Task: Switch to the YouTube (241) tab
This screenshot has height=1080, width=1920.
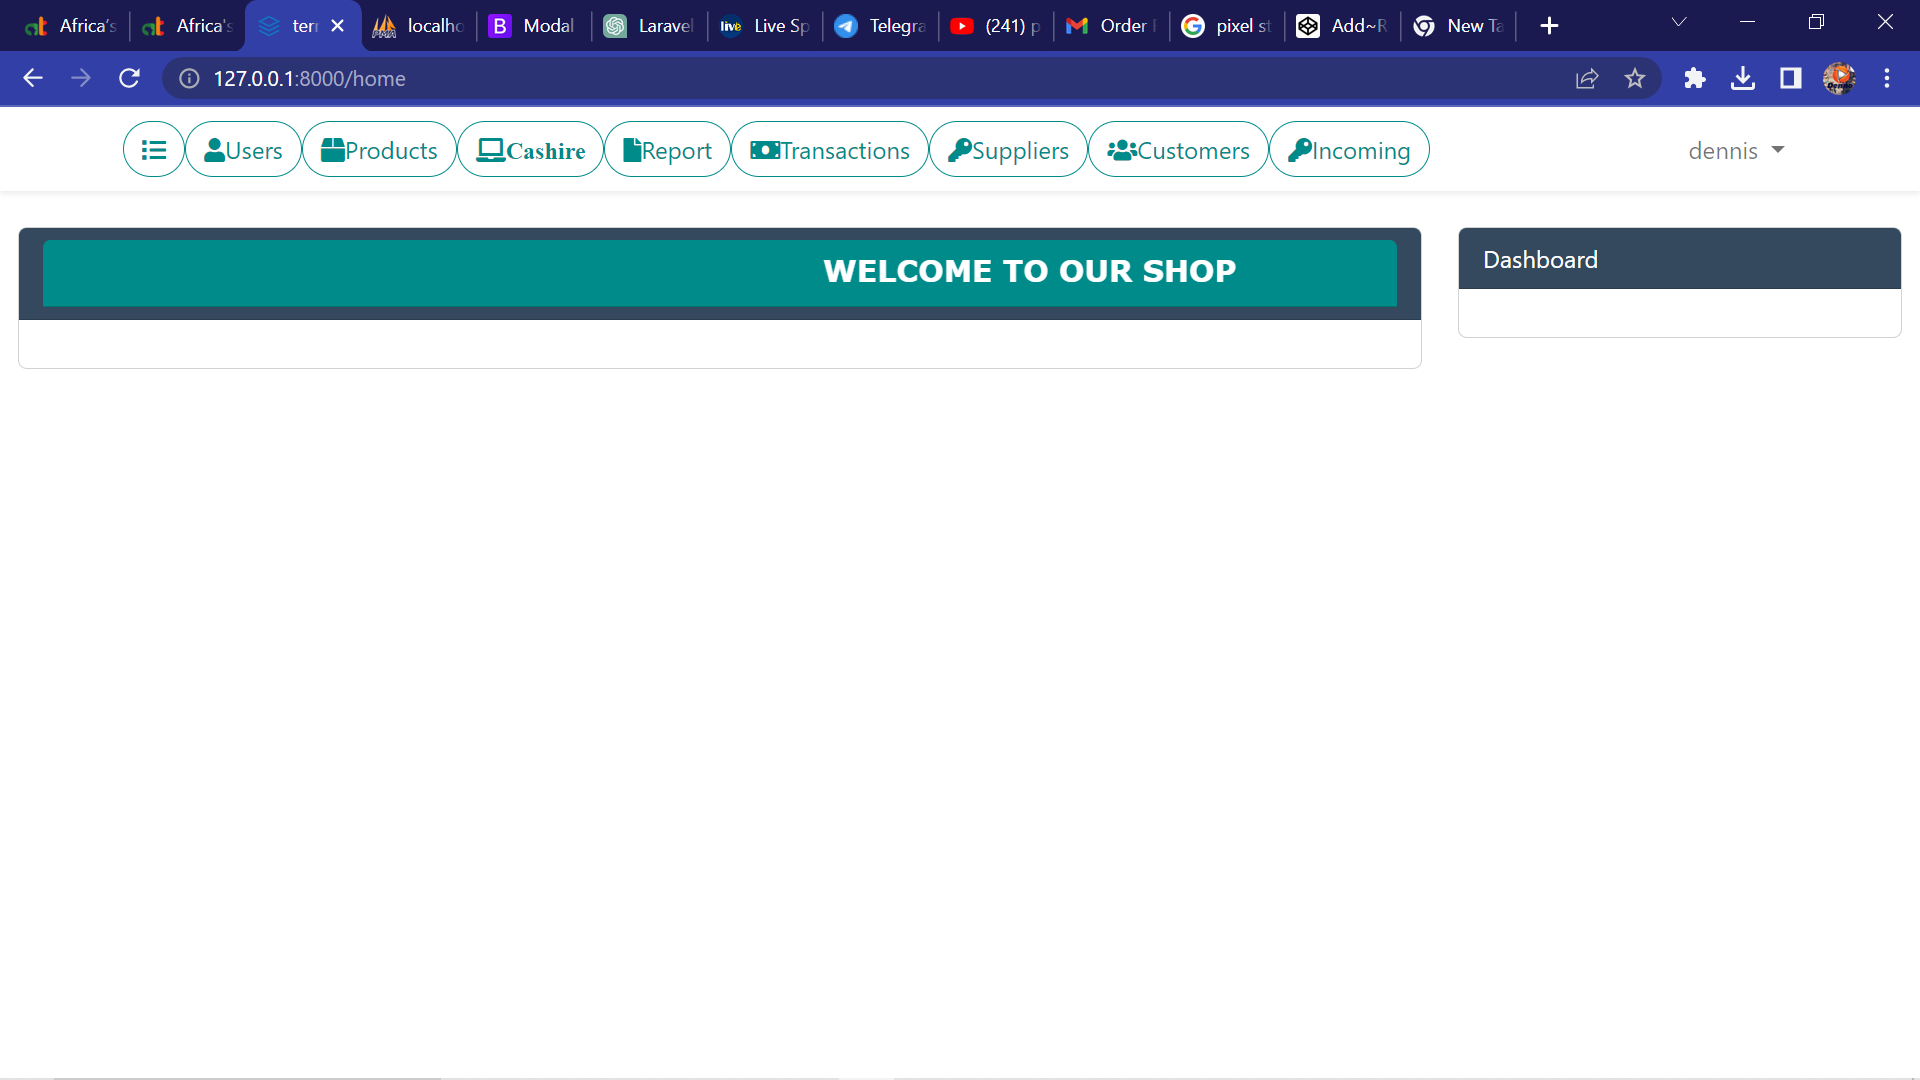Action: pos(996,26)
